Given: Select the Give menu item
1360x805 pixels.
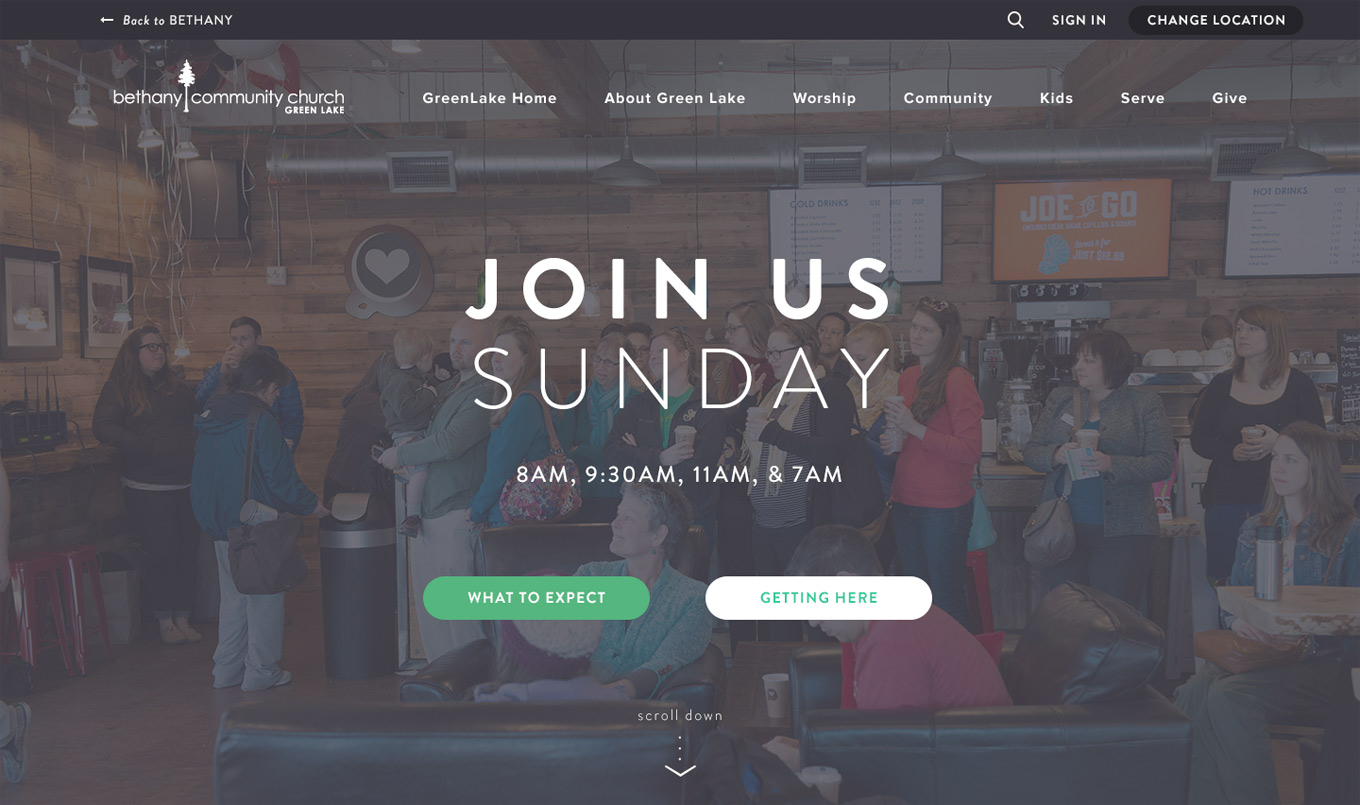Looking at the screenshot, I should click(1230, 98).
